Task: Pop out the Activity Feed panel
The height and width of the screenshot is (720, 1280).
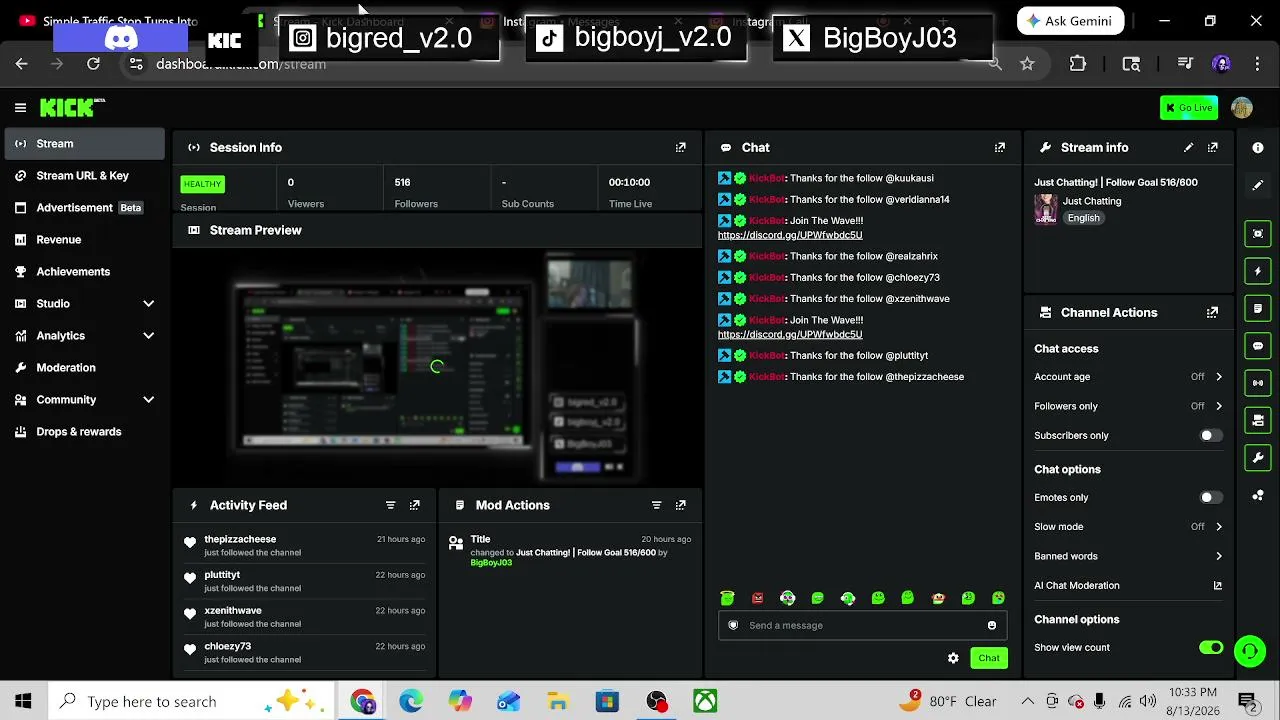Action: tap(415, 505)
